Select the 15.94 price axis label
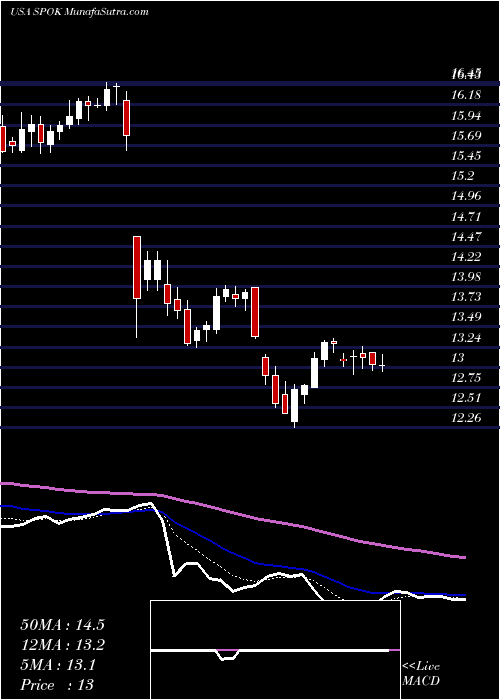This screenshot has width=500, height=700. [466, 116]
